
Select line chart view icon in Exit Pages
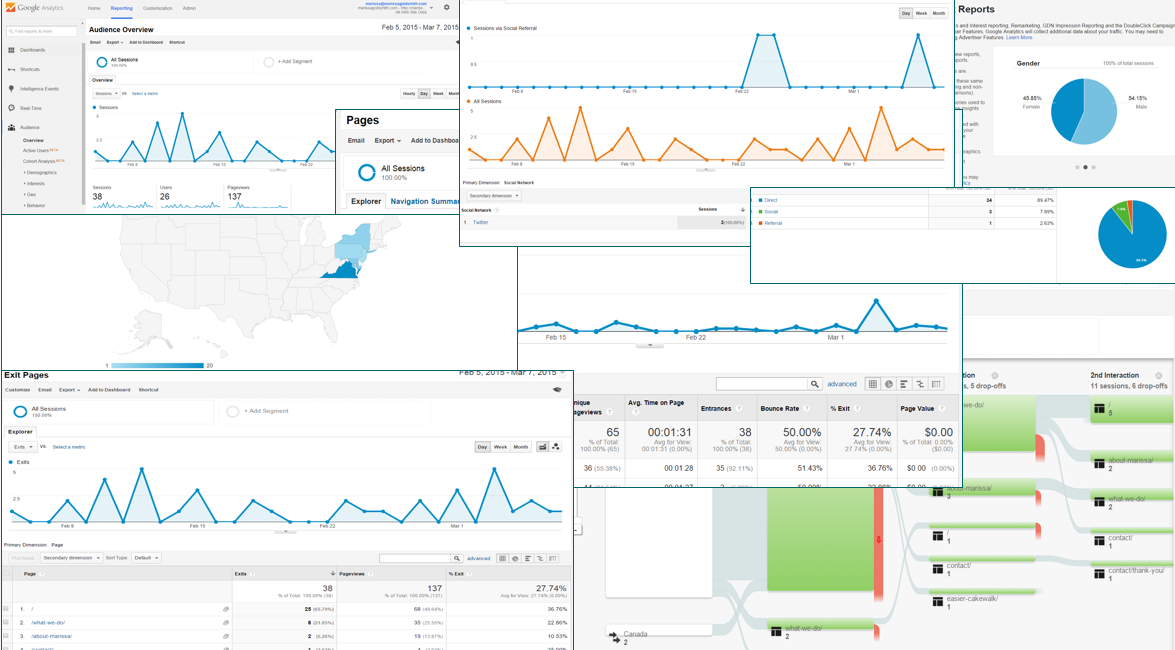tap(543, 447)
